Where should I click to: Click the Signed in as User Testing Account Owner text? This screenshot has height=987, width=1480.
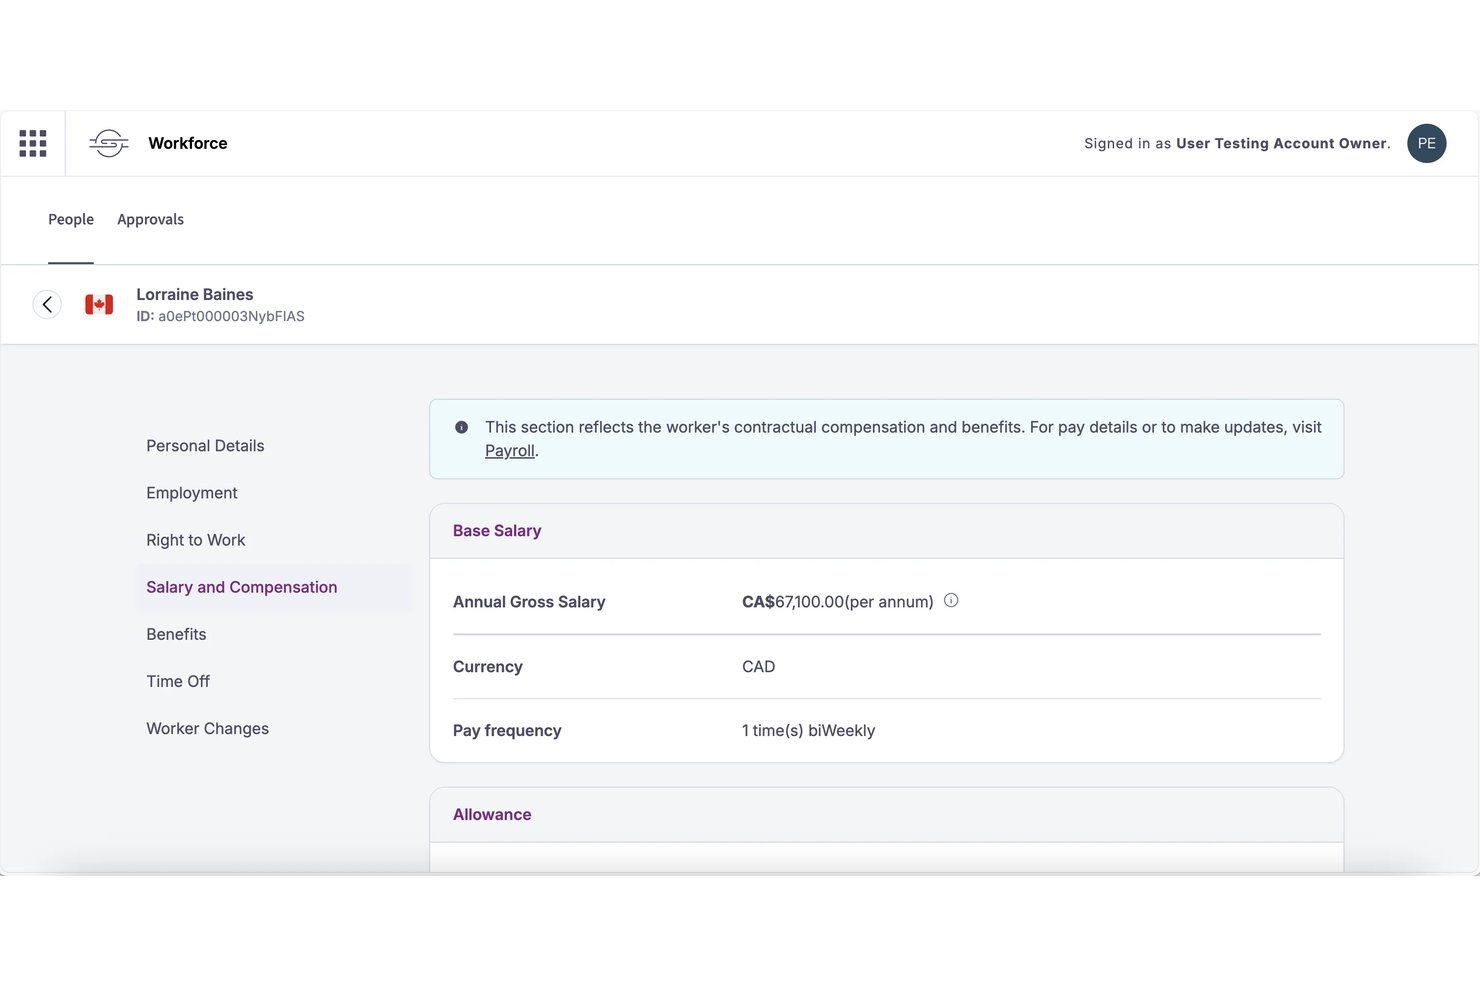1237,143
